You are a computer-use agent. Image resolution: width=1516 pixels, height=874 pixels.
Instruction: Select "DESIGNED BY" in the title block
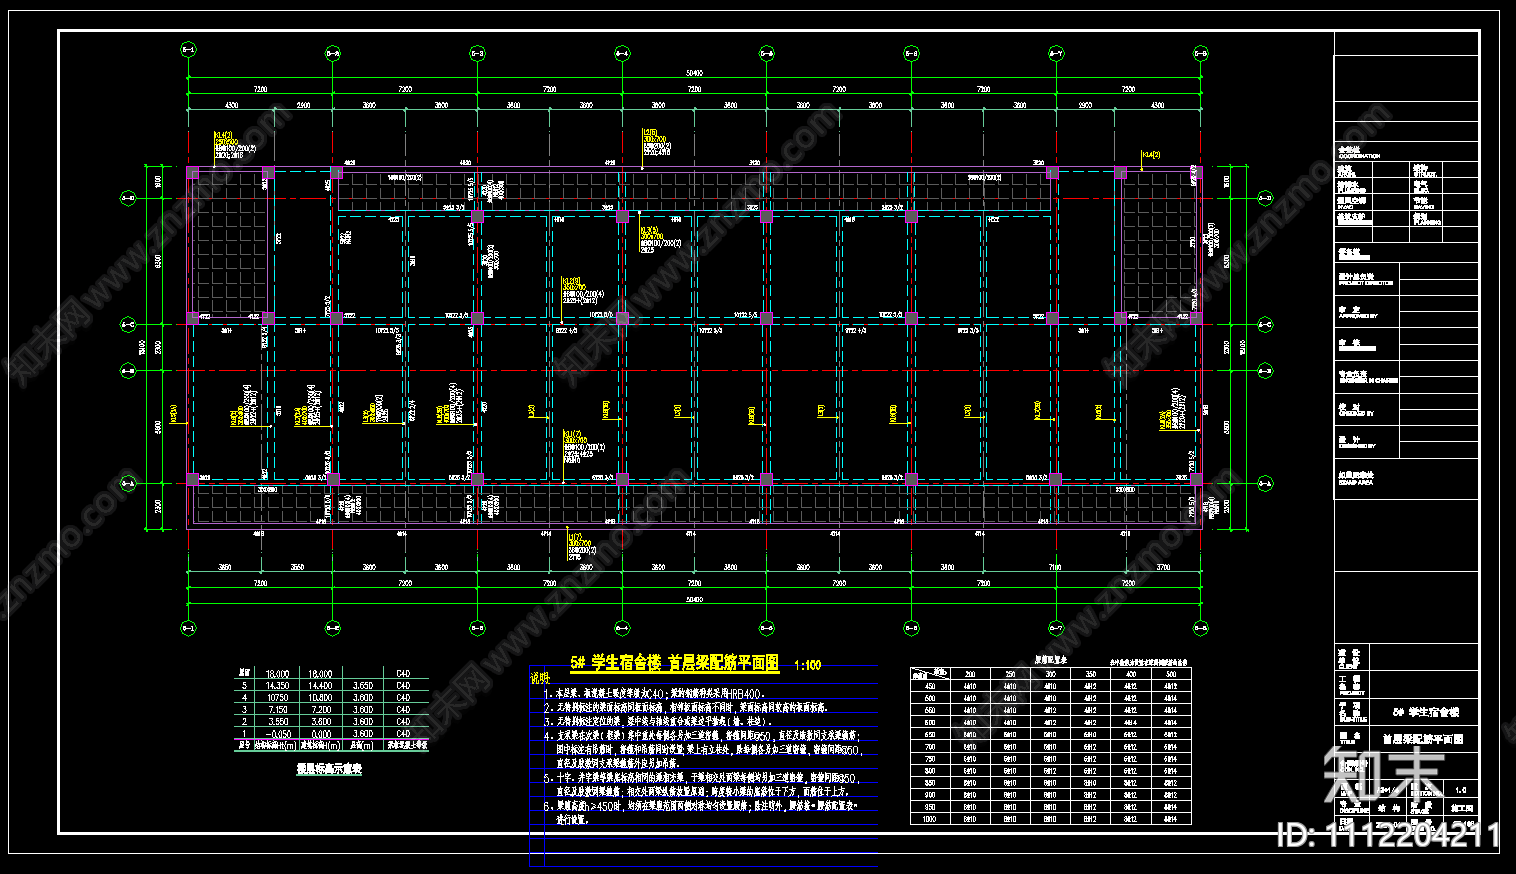(1357, 446)
